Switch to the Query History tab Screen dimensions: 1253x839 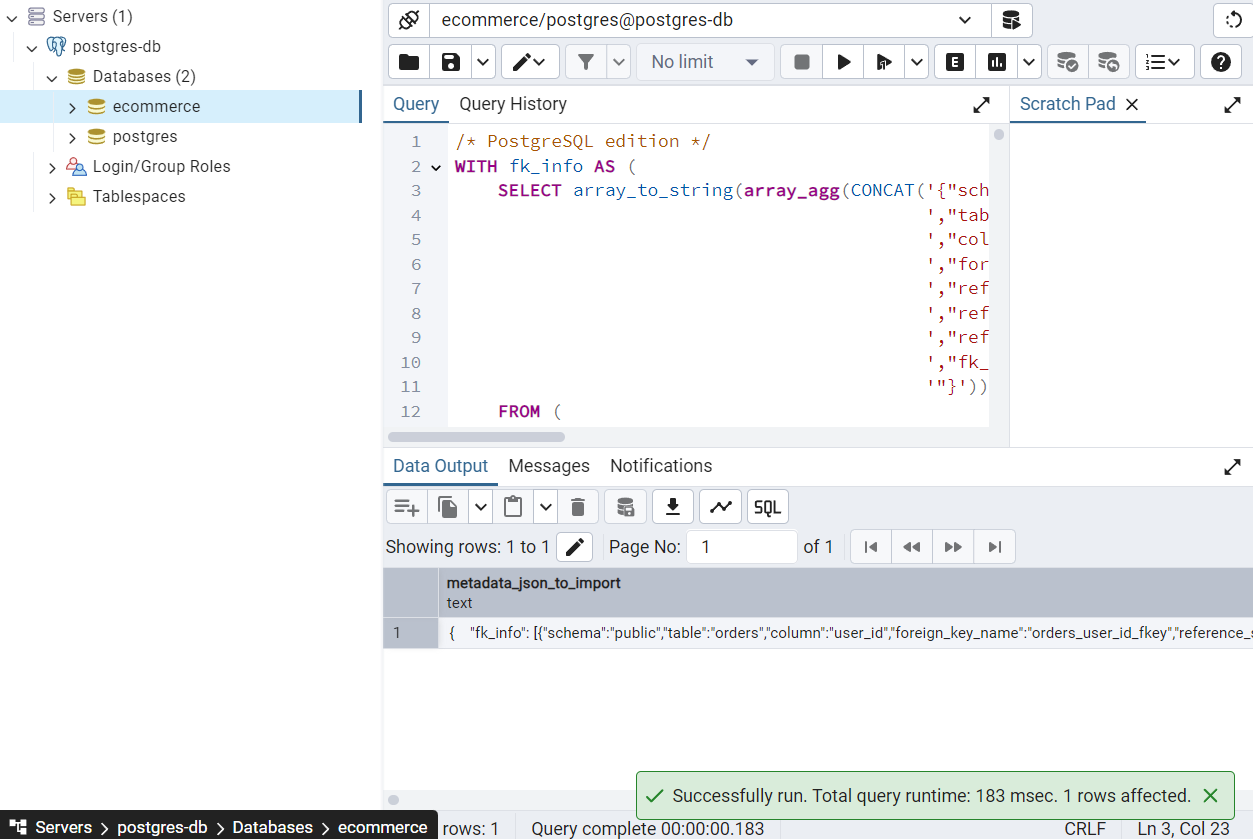click(x=511, y=104)
